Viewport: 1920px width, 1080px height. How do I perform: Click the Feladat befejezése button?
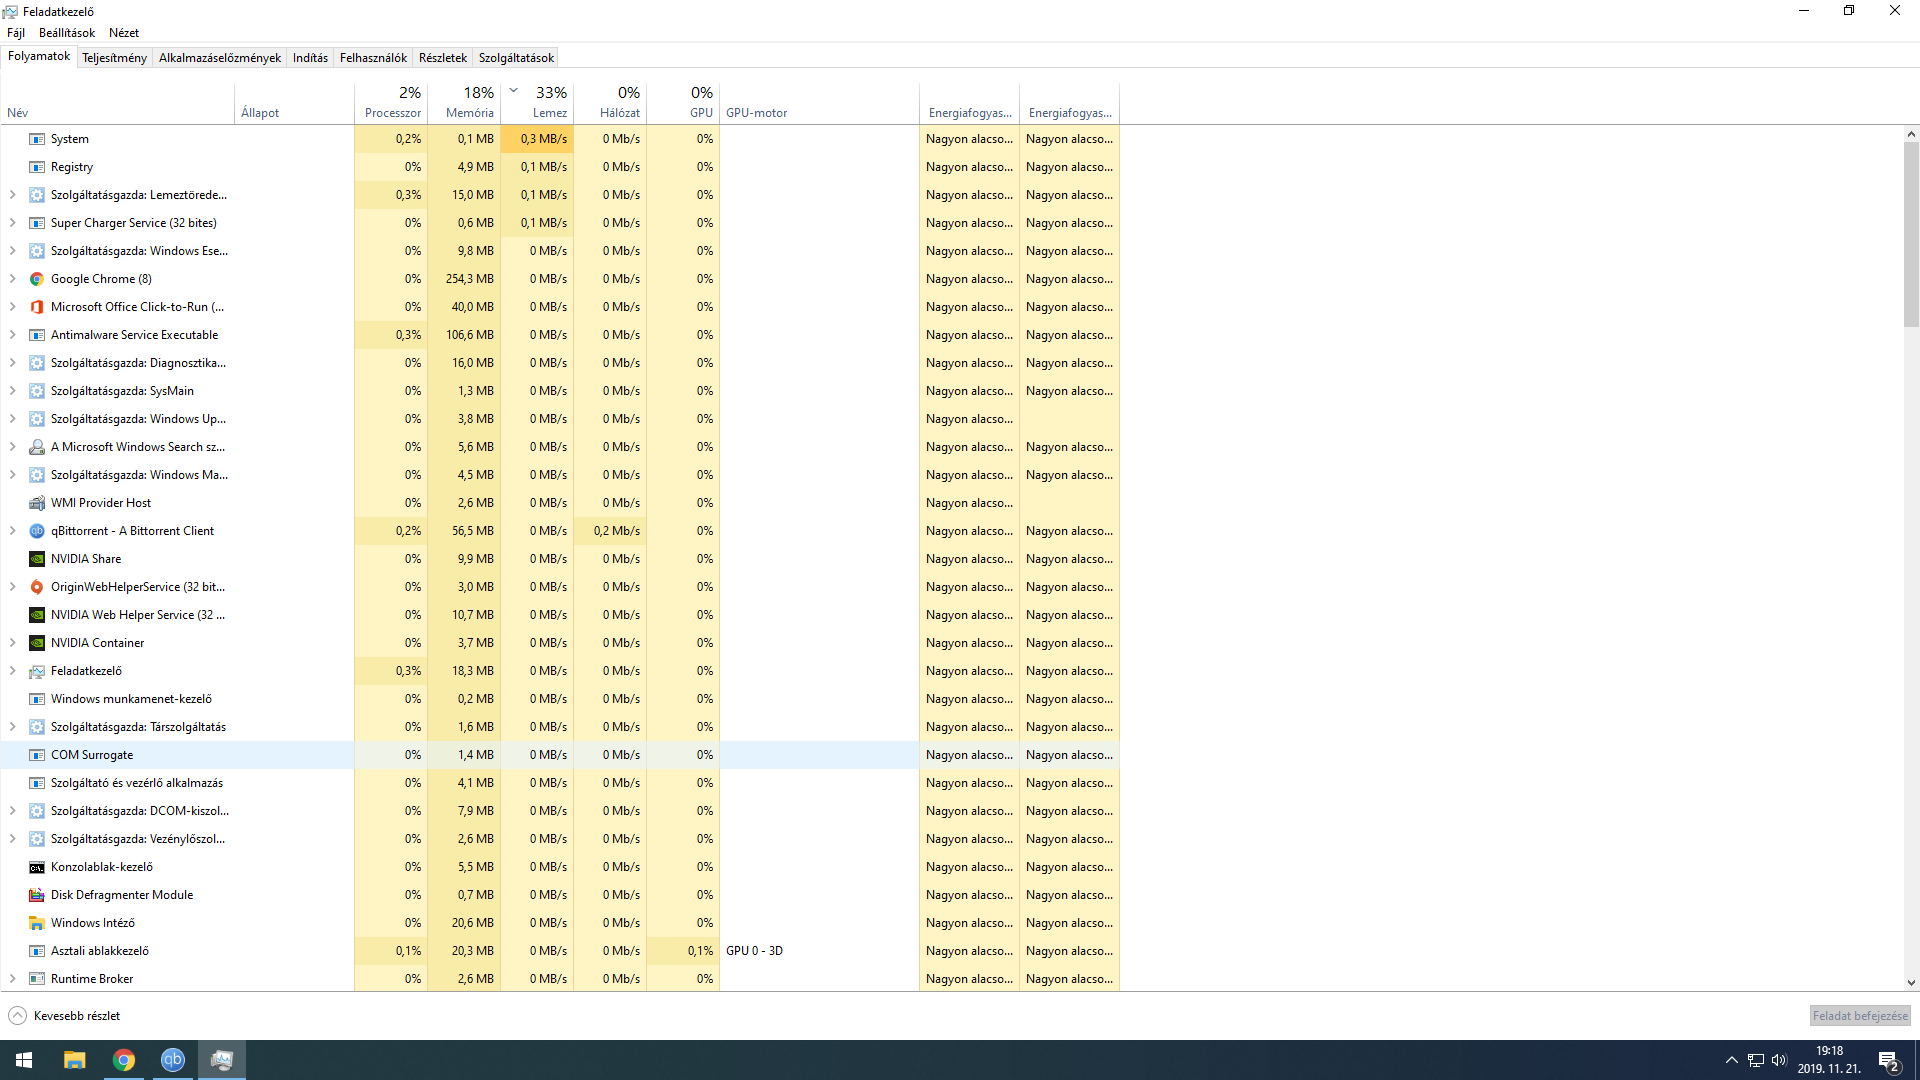click(x=1859, y=1016)
